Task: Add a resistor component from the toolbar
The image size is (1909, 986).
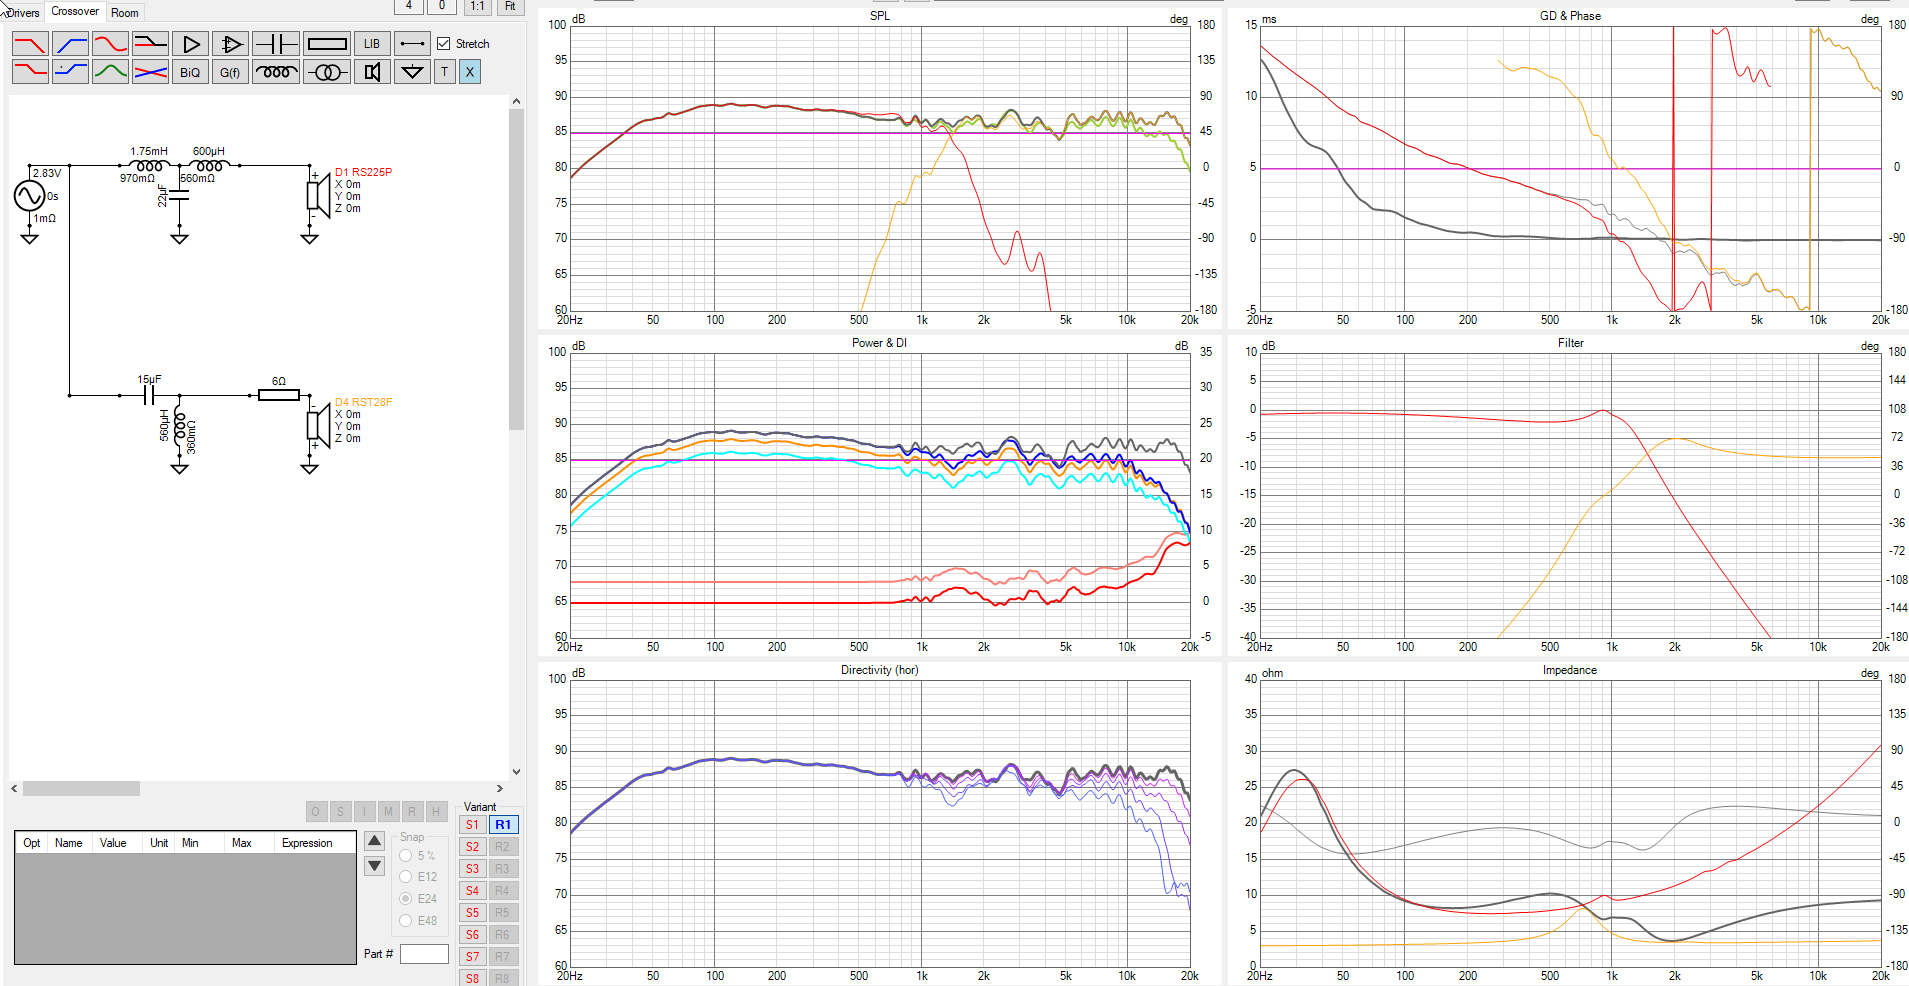Action: 327,44
